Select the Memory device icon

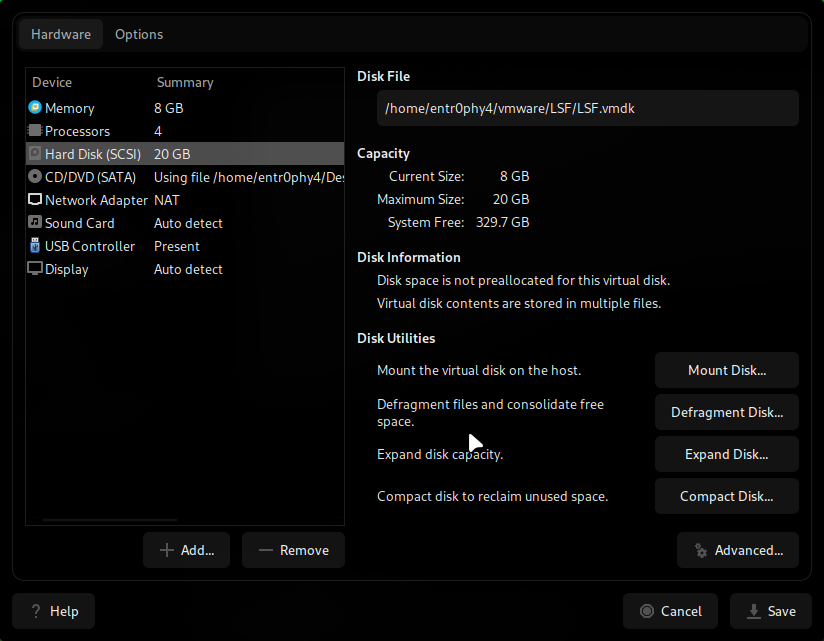pyautogui.click(x=33, y=108)
